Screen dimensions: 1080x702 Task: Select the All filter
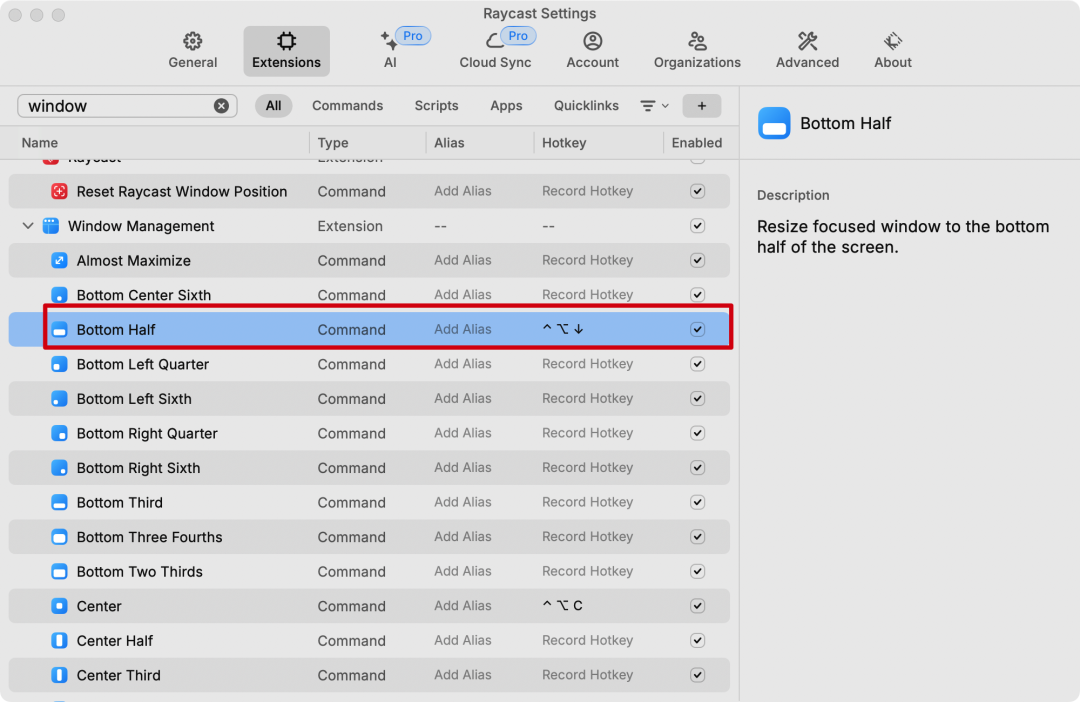click(x=273, y=105)
